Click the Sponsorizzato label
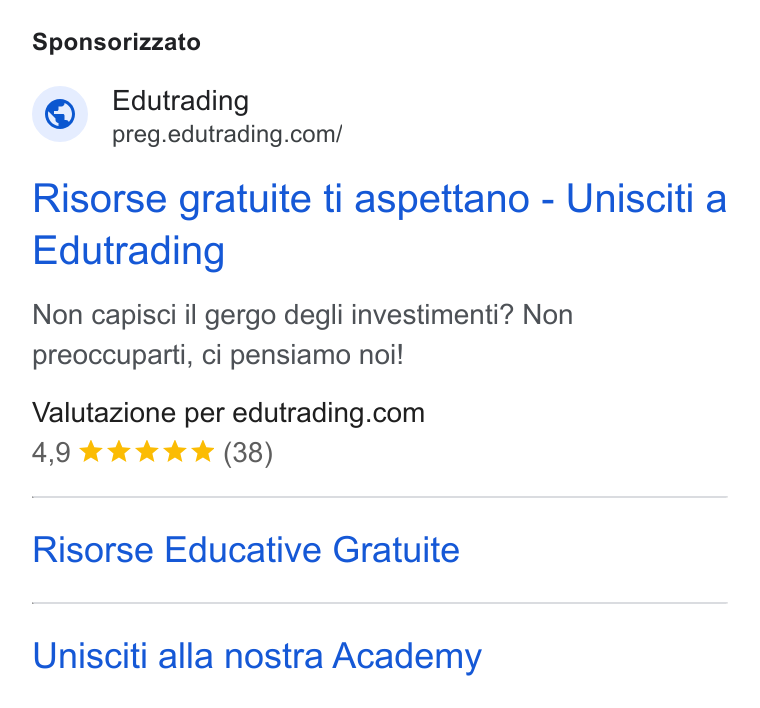760x708 pixels. [116, 42]
